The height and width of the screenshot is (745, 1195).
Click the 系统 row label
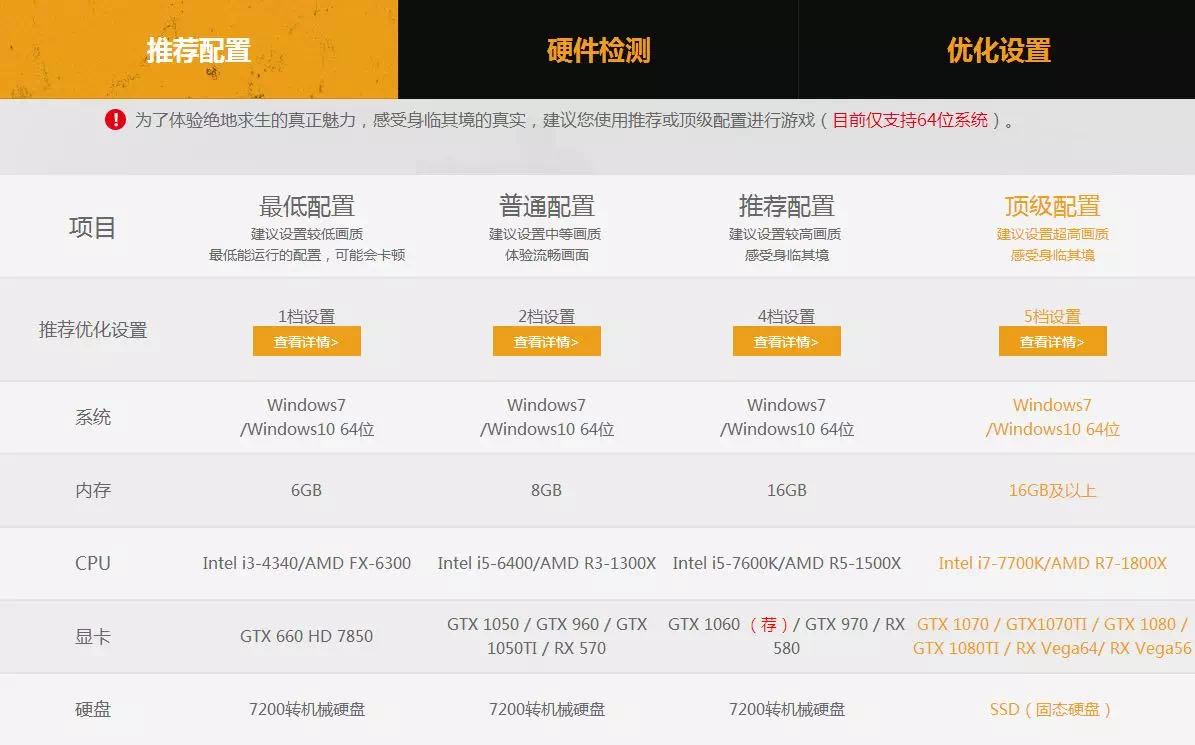pyautogui.click(x=93, y=417)
